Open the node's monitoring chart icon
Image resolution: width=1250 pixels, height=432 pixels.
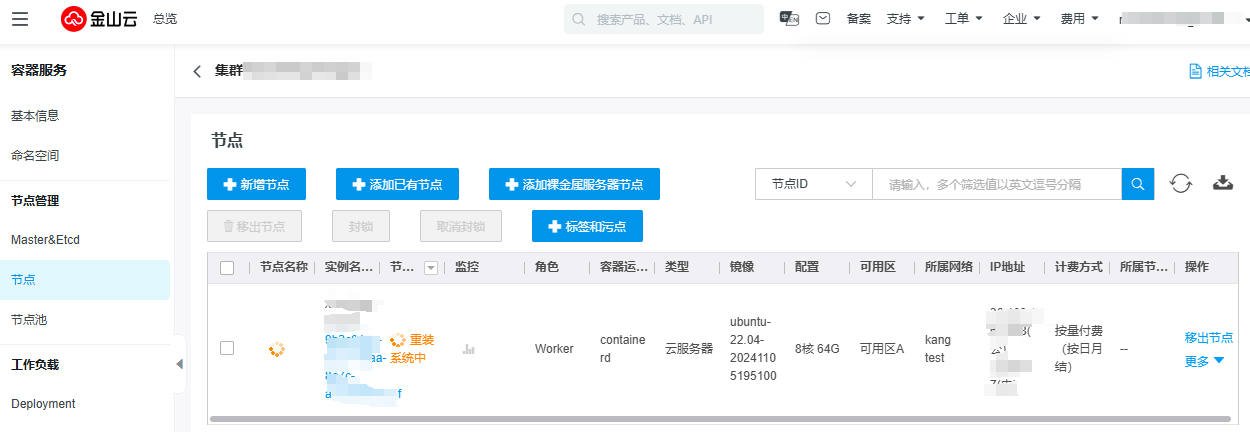click(468, 349)
